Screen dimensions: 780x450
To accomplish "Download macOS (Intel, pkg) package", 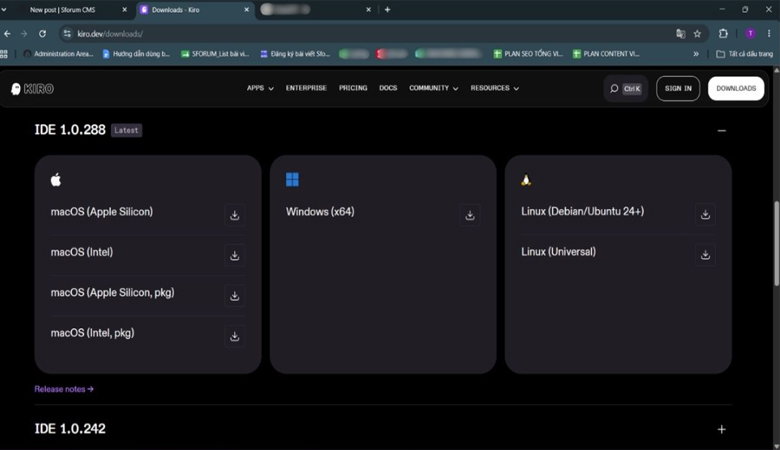I will coord(234,337).
